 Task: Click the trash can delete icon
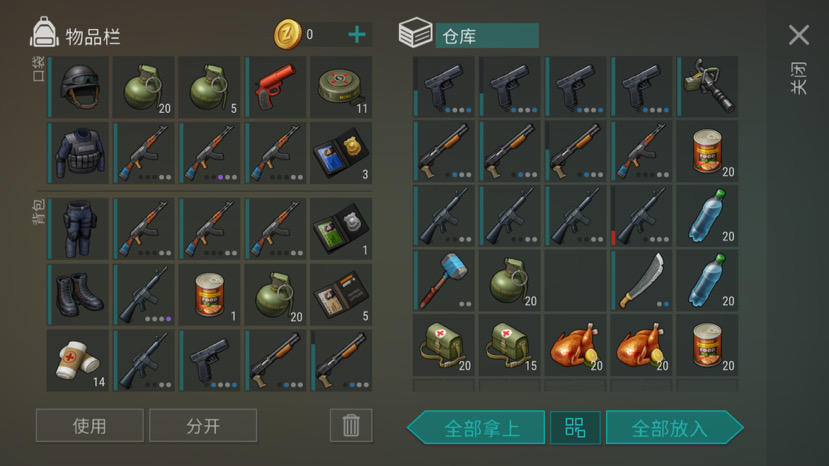pos(351,425)
